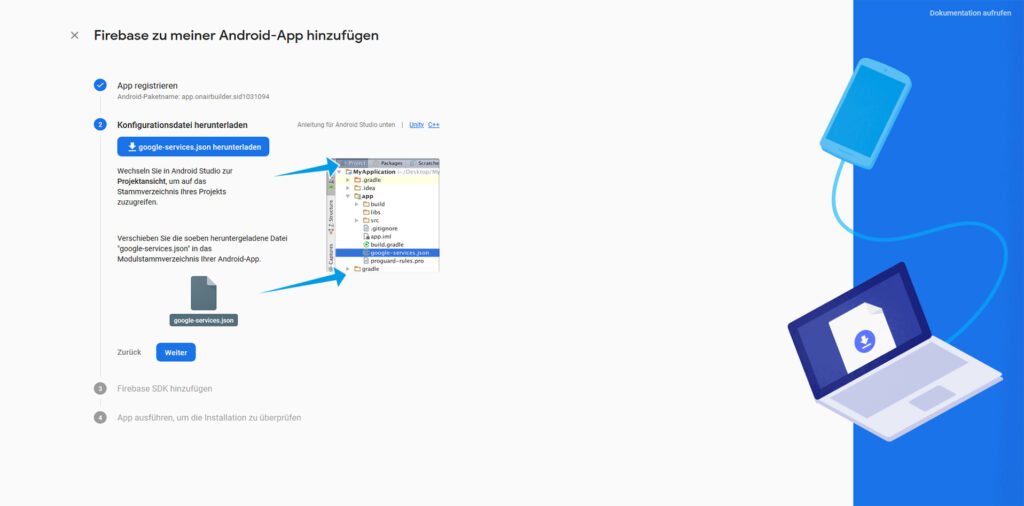1024x506 pixels.
Task: Open 'App ausführen, um die Installation zu überprüfen' step
Action: (209, 417)
